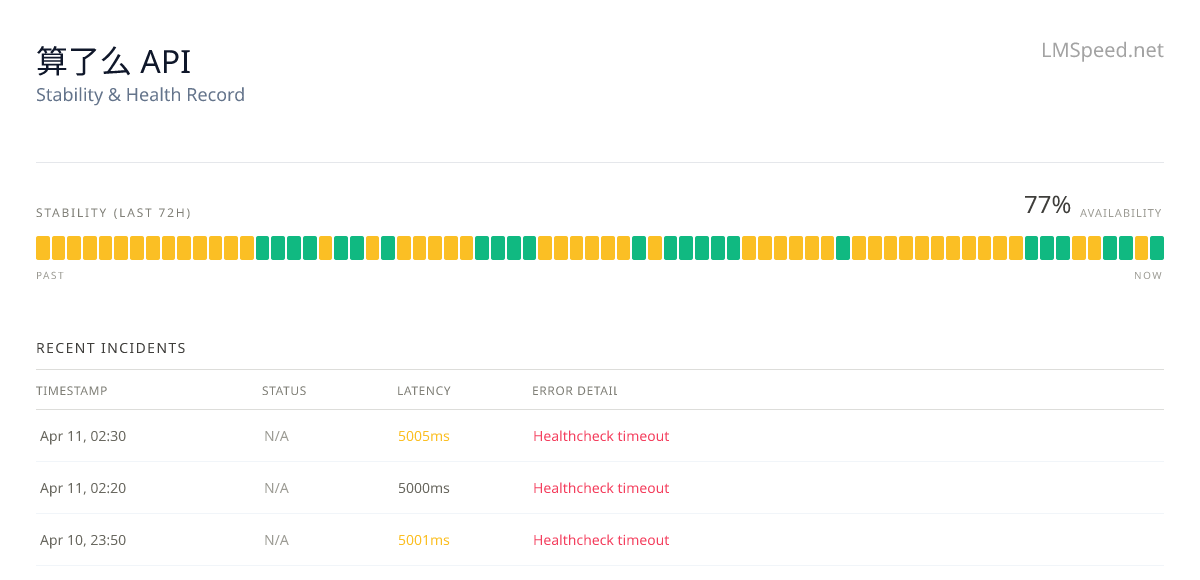Image resolution: width=1200 pixels, height=580 pixels.
Task: Click N/A status in the Apr 10, 23:50 row
Action: pyautogui.click(x=276, y=540)
